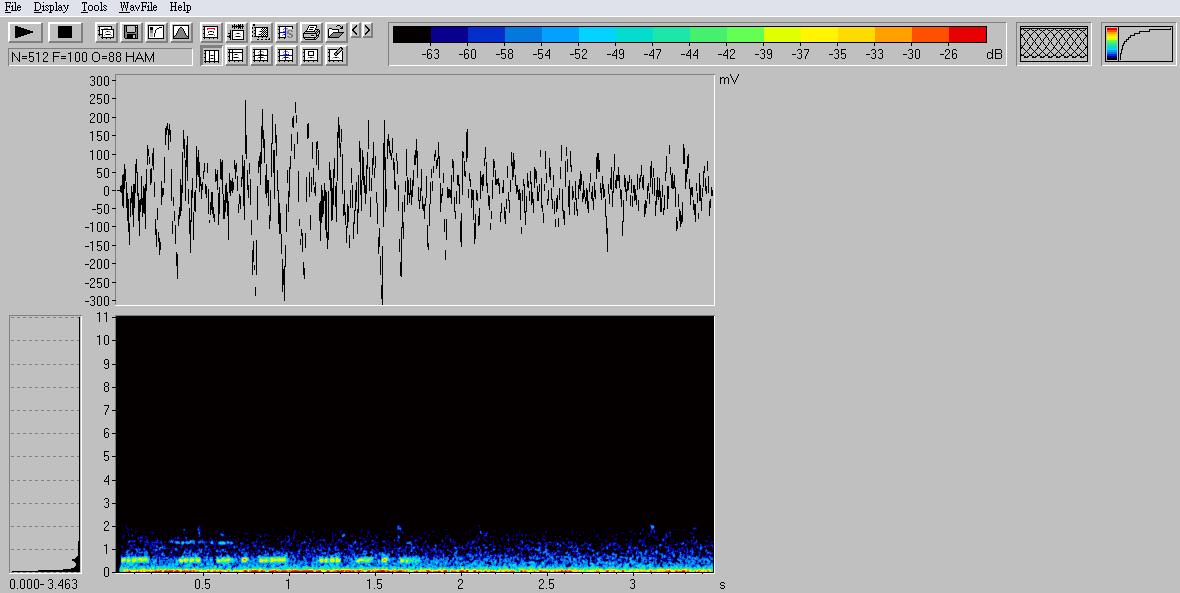This screenshot has height=593, width=1180.
Task: Click the floppy disk save icon
Action: pyautogui.click(x=131, y=33)
